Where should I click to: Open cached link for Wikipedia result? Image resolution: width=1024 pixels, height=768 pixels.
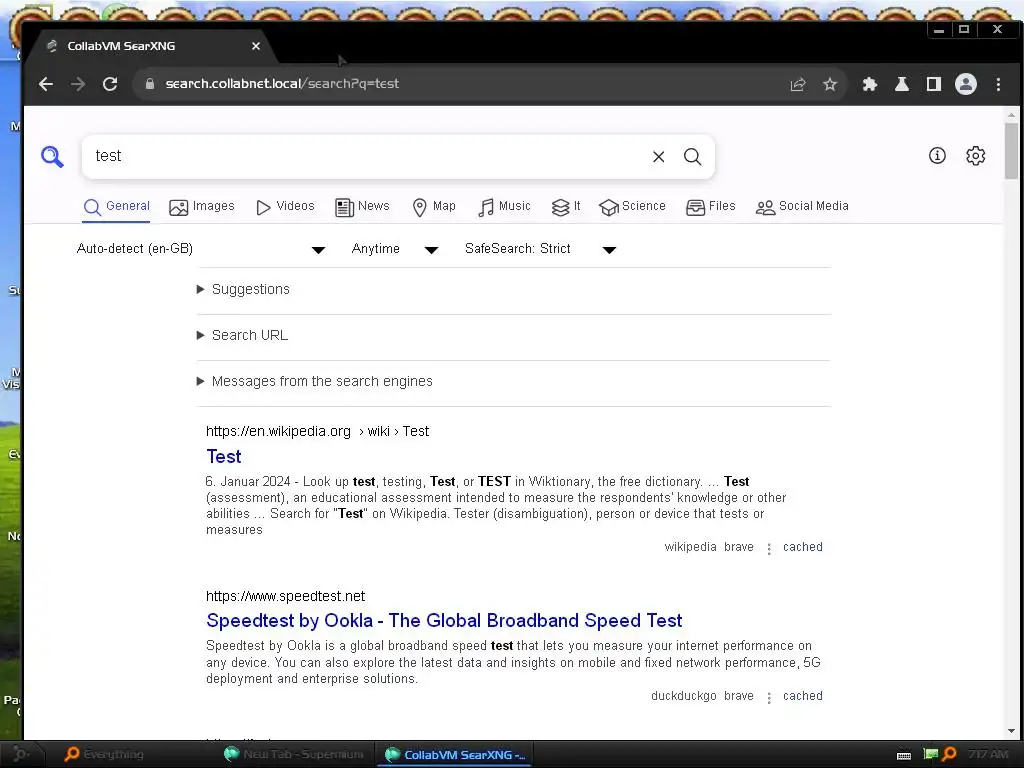coord(803,547)
